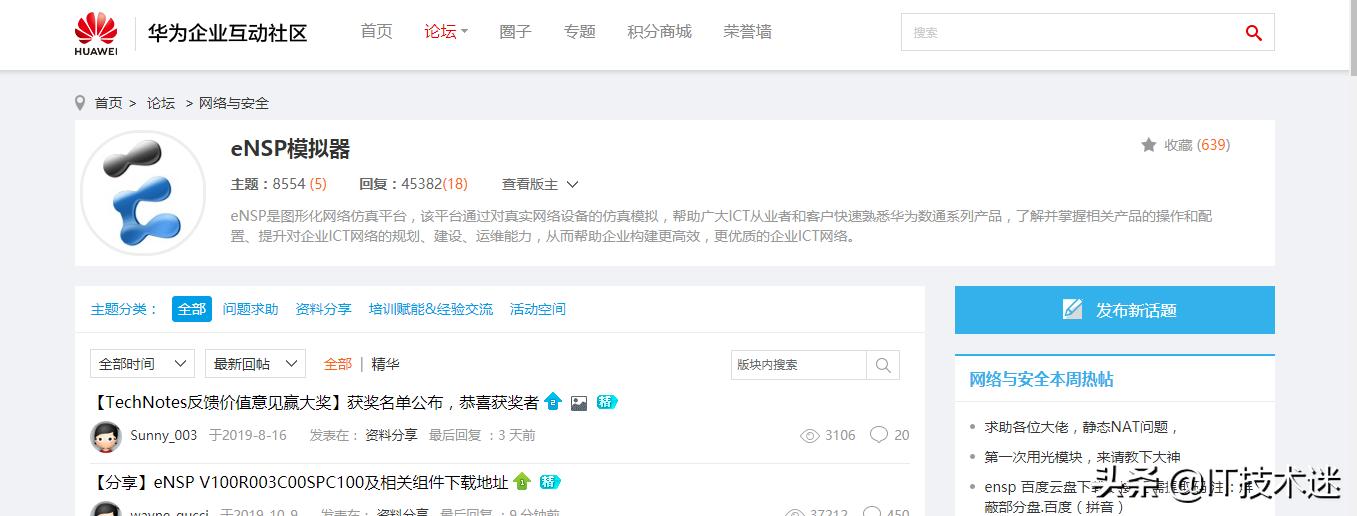The image size is (1357, 516).
Task: Click the 精 badge on eNSP V100R003 post
Action: pos(550,481)
